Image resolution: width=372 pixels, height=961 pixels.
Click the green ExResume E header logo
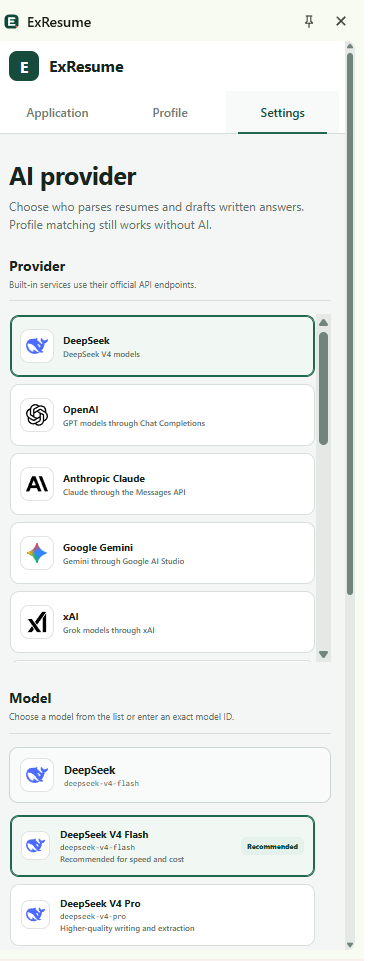24,67
